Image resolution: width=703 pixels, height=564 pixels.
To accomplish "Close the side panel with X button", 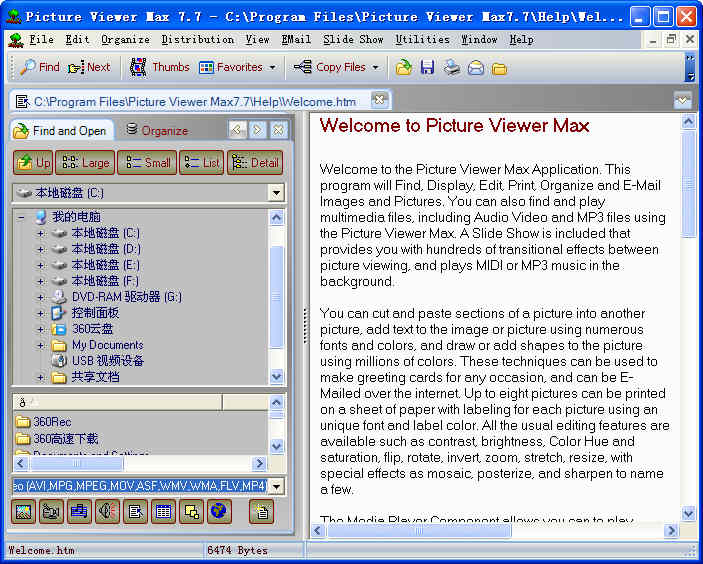I will (278, 130).
